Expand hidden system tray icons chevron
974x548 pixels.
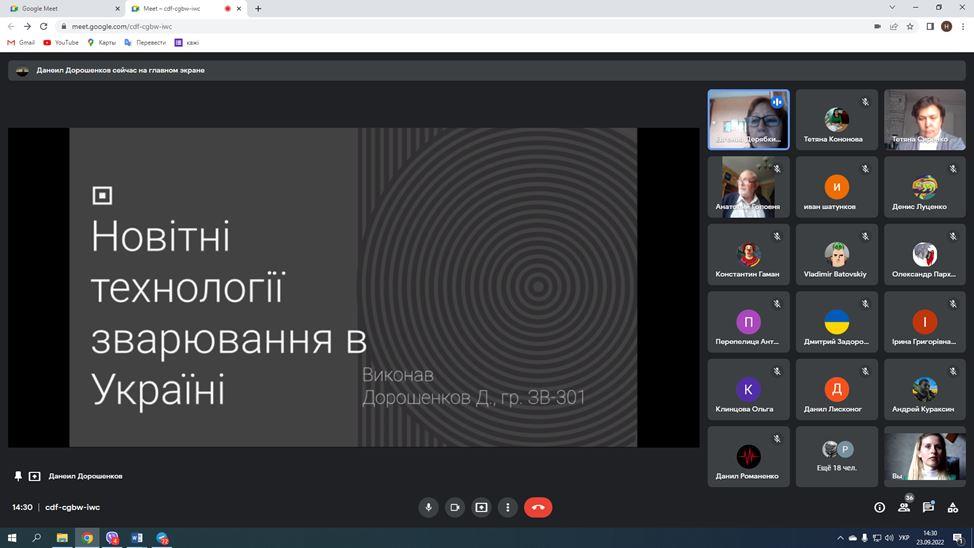click(x=840, y=537)
